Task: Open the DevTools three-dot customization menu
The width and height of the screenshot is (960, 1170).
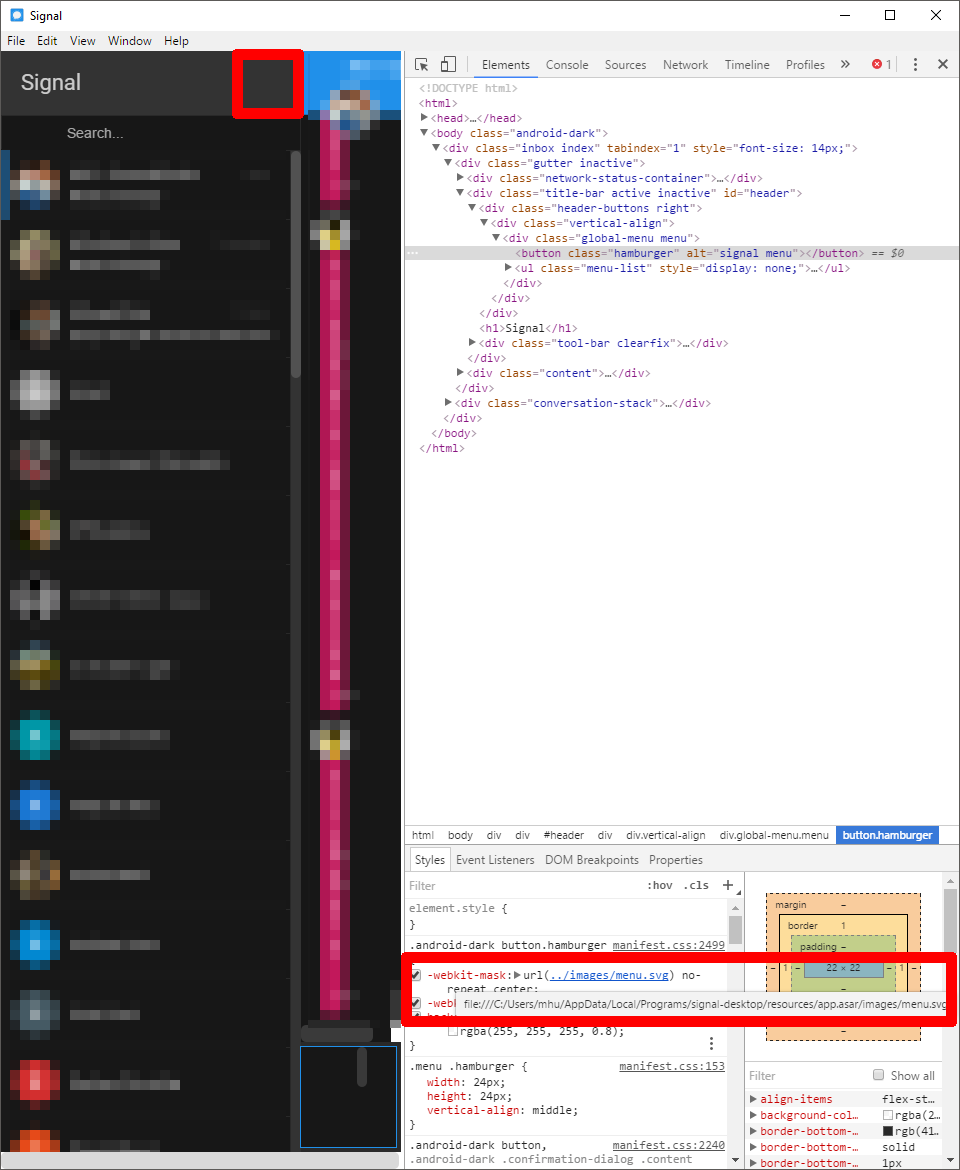Action: pos(915,64)
